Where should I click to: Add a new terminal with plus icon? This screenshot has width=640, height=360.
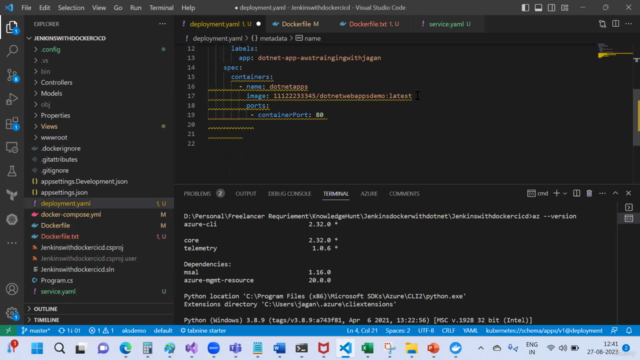pos(556,193)
